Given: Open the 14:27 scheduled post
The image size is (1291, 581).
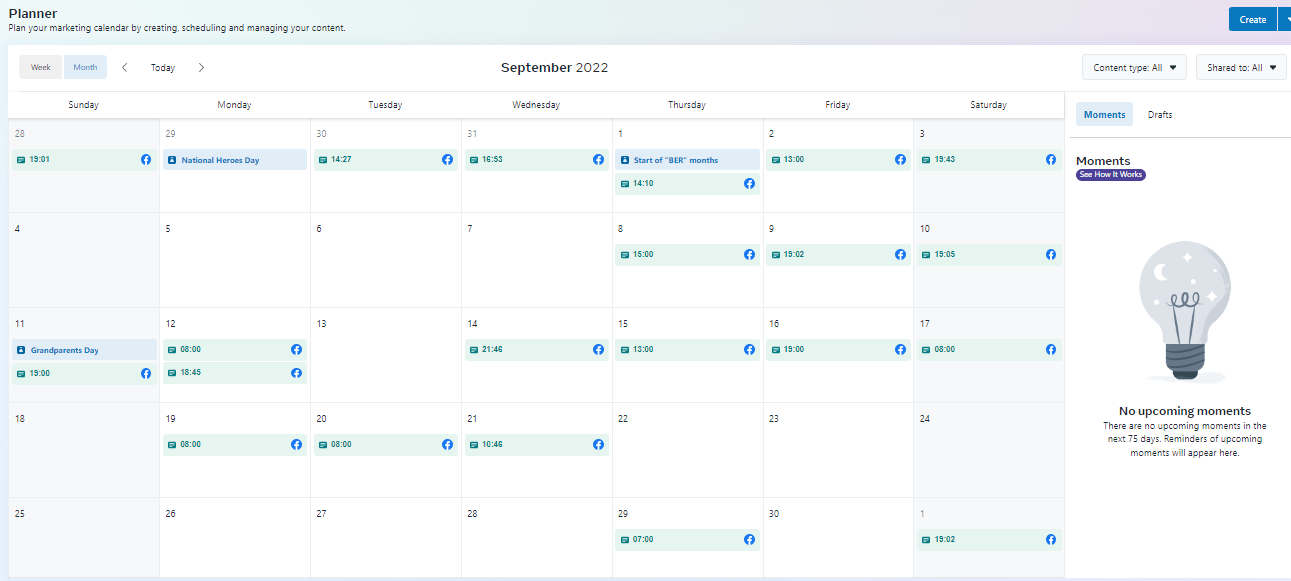Looking at the screenshot, I should pyautogui.click(x=386, y=160).
